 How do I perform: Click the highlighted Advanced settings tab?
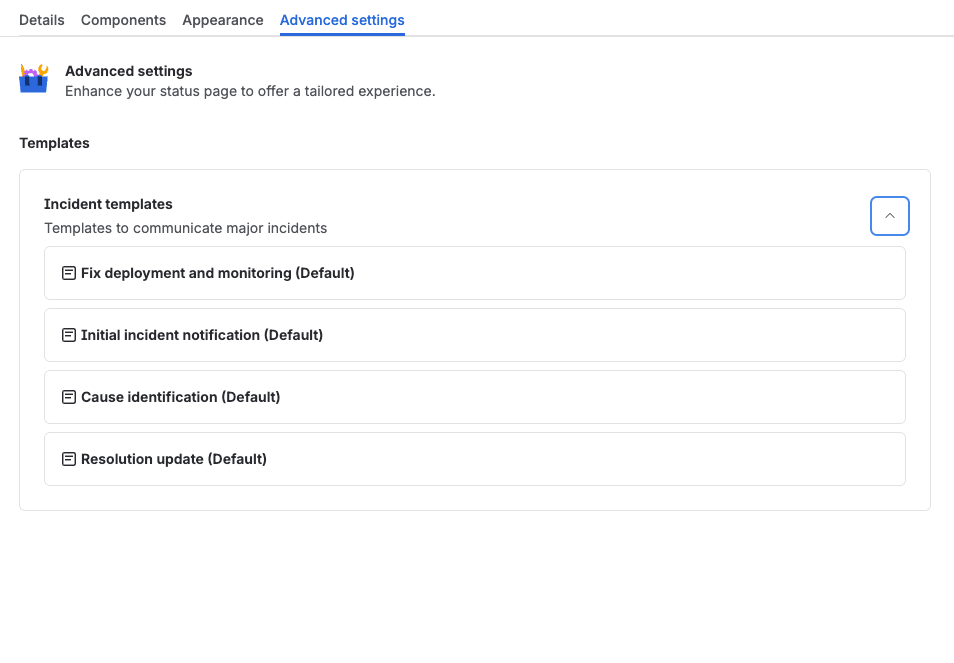coord(341,19)
